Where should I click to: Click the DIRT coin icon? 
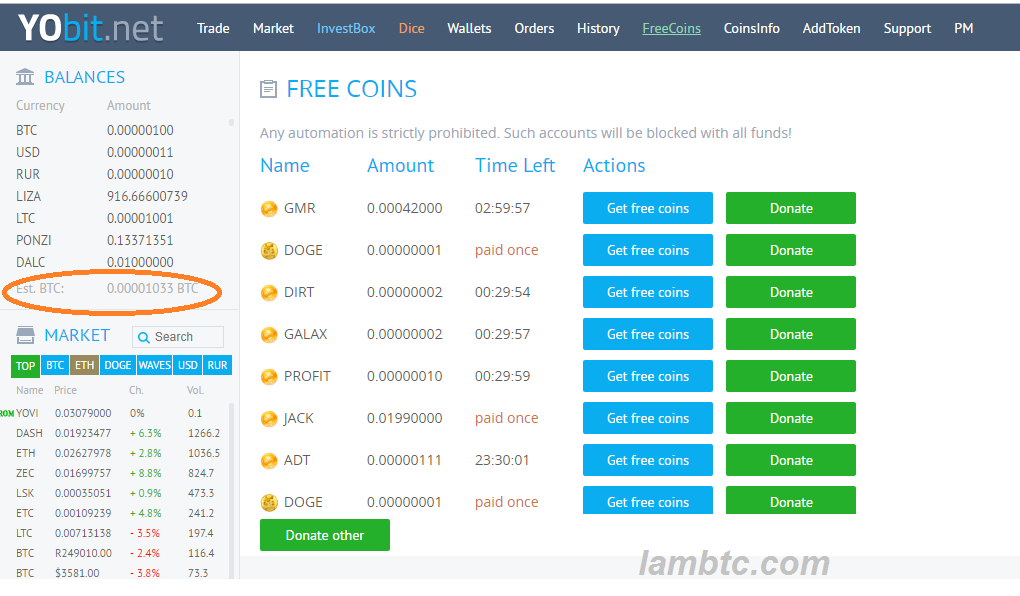tap(269, 293)
